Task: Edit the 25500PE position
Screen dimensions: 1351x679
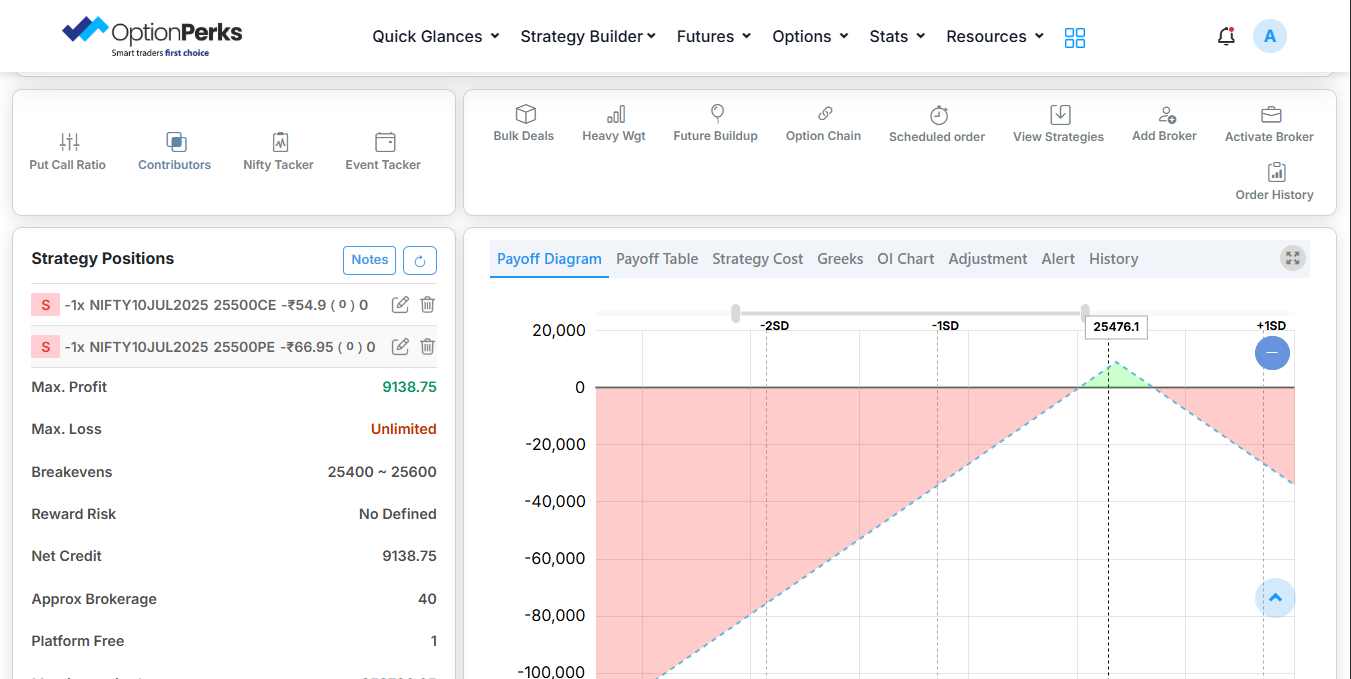Action: (400, 347)
